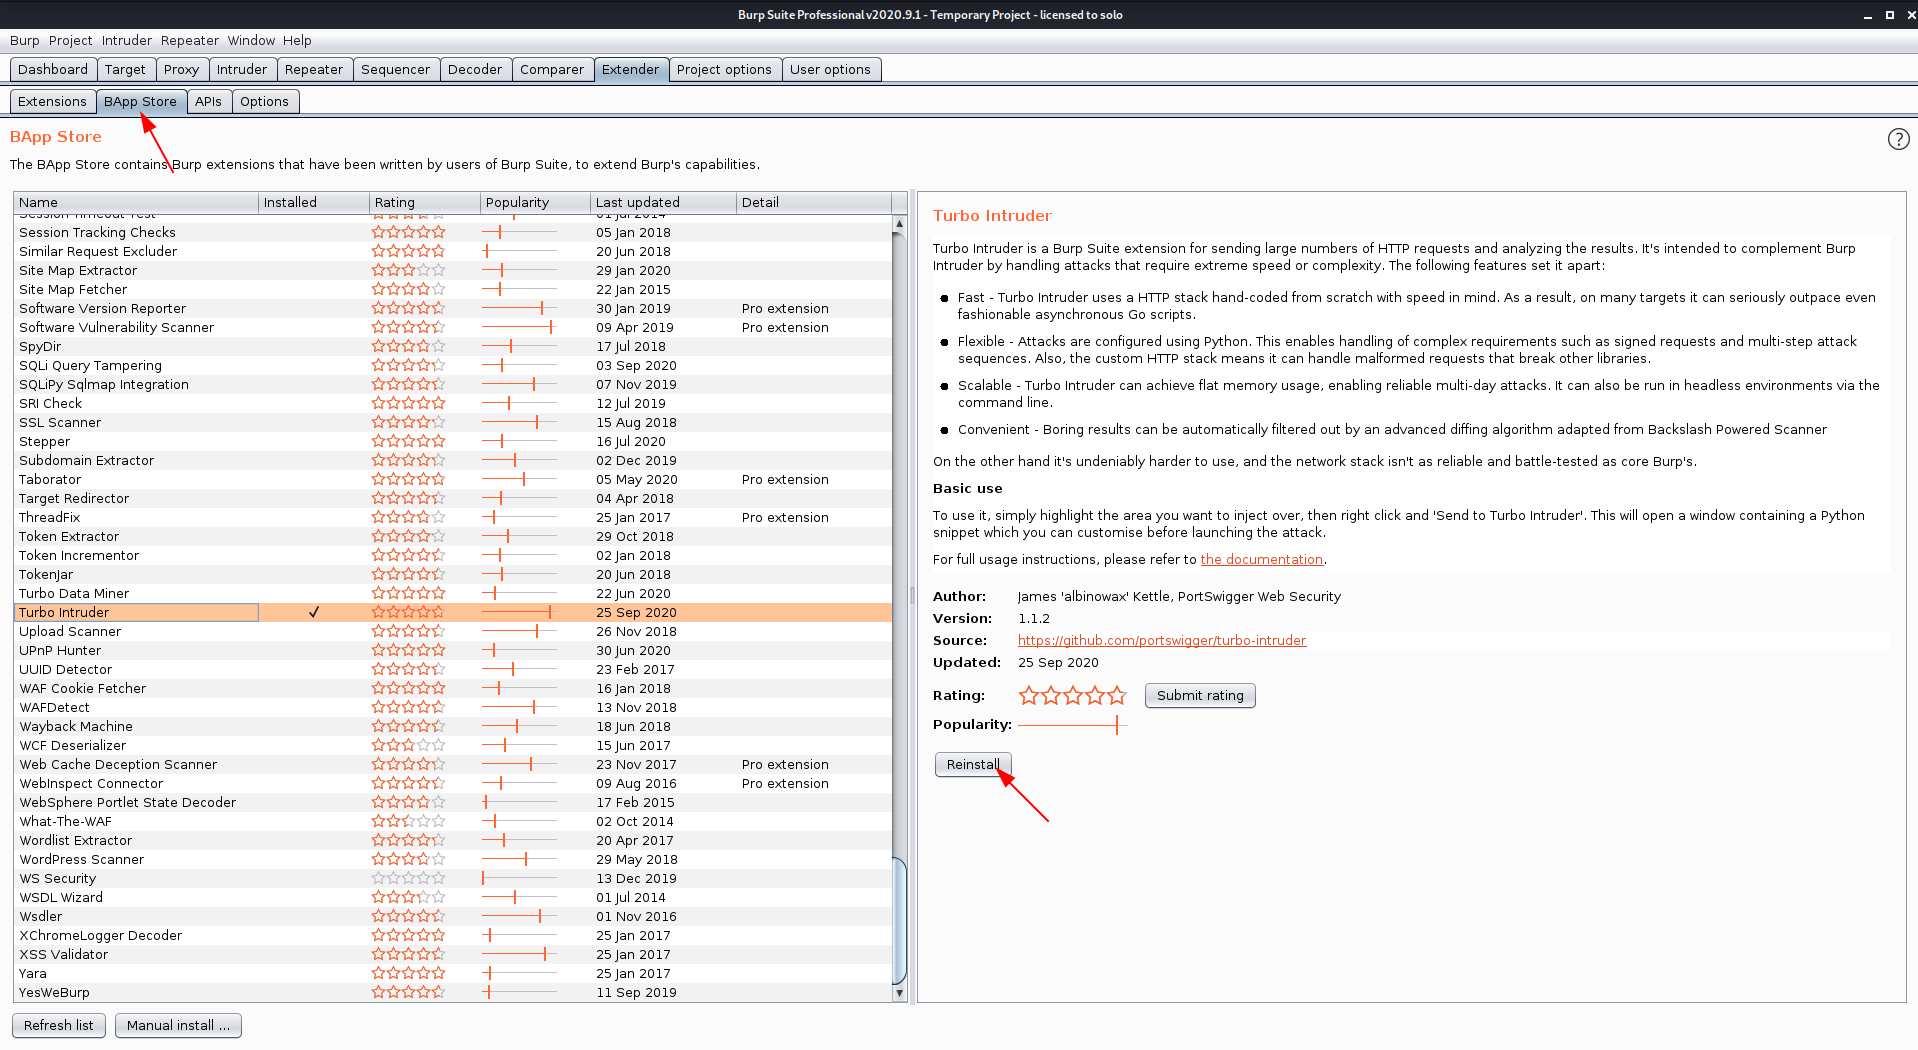Screen dimensions: 1918x1050
Task: Click the star rating of Upload Scanner row
Action: coord(408,632)
